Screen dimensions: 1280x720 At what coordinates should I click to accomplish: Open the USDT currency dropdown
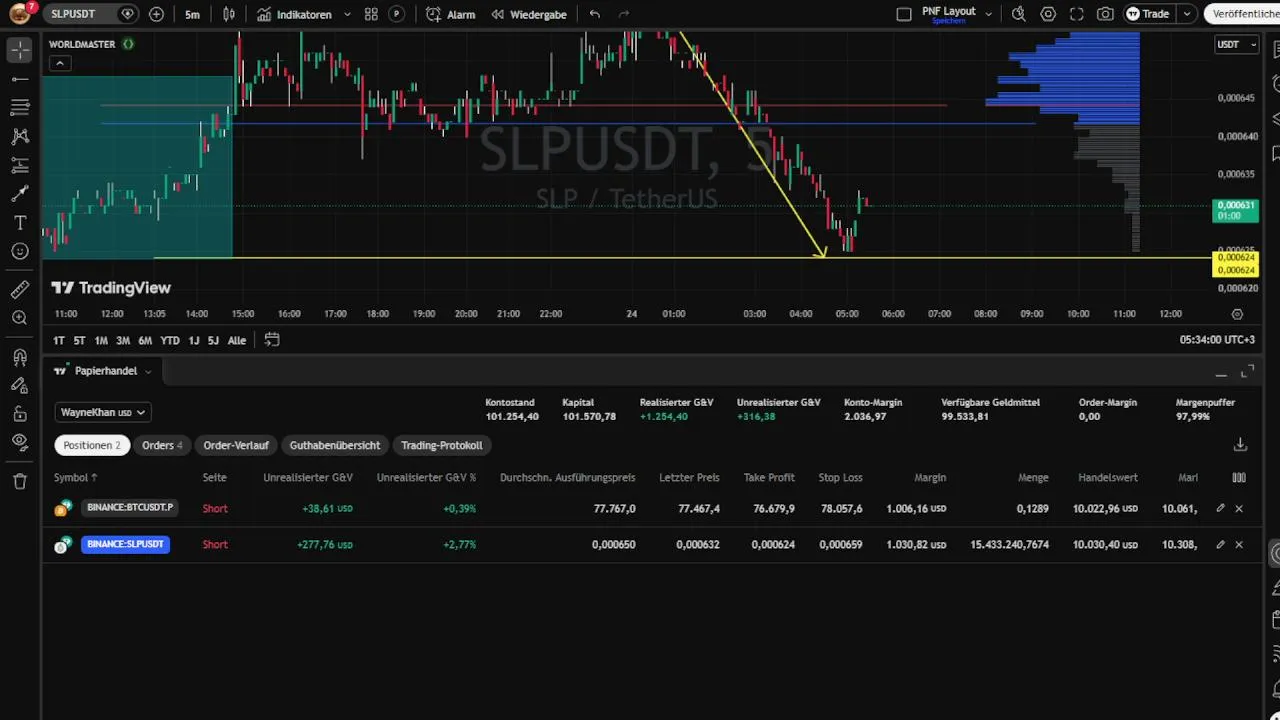coord(1236,44)
